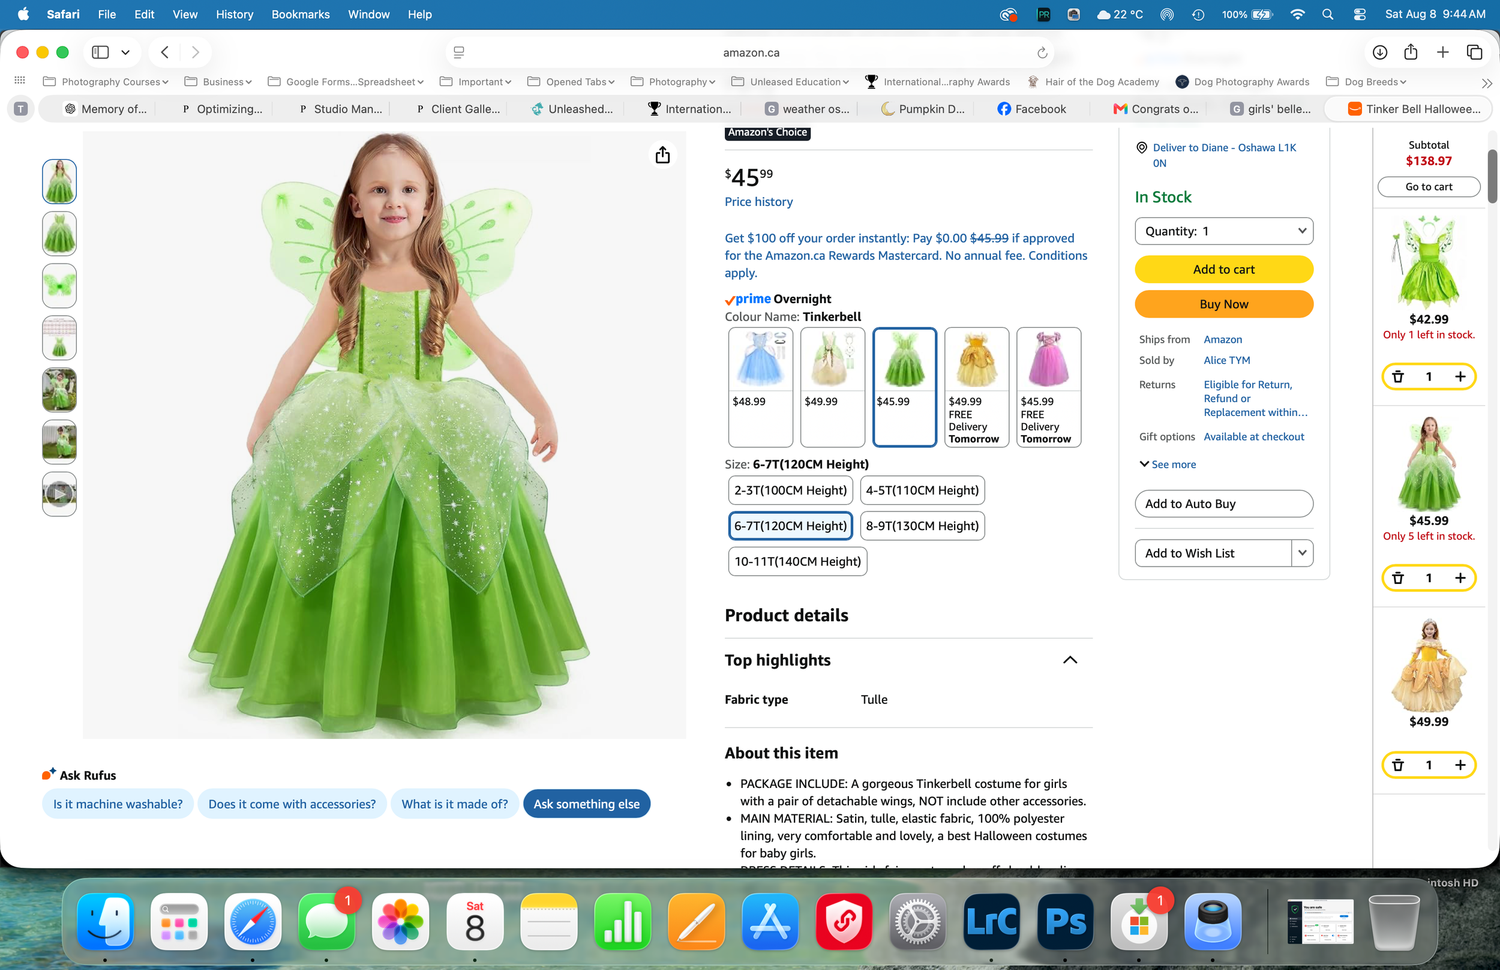Collapse the Top highlights section
The width and height of the screenshot is (1500, 970).
pos(1070,660)
